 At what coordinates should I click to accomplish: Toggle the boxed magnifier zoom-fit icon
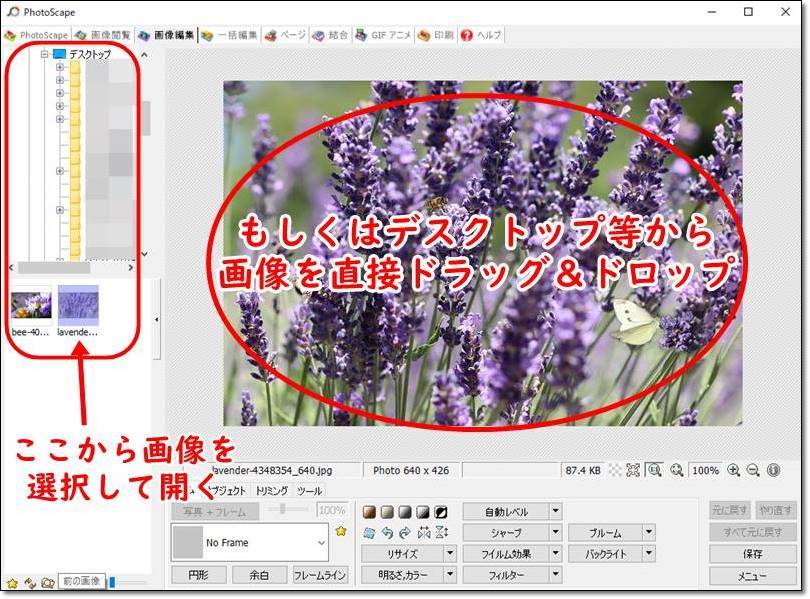(655, 470)
